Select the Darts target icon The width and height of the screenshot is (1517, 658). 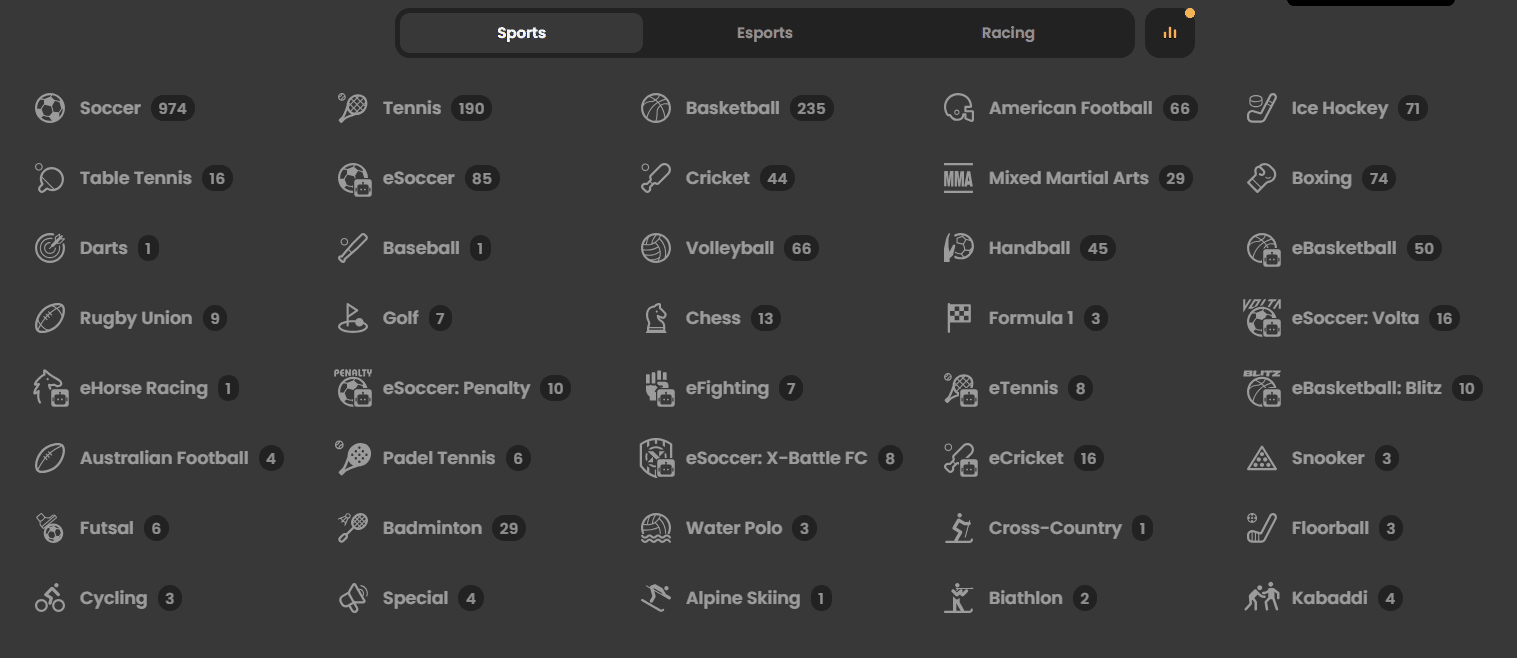49,247
